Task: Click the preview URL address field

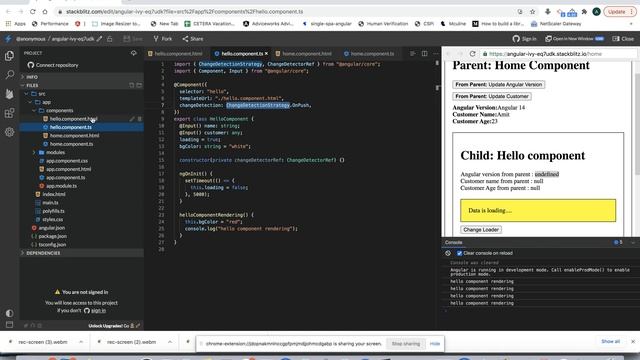Action: 558,53
